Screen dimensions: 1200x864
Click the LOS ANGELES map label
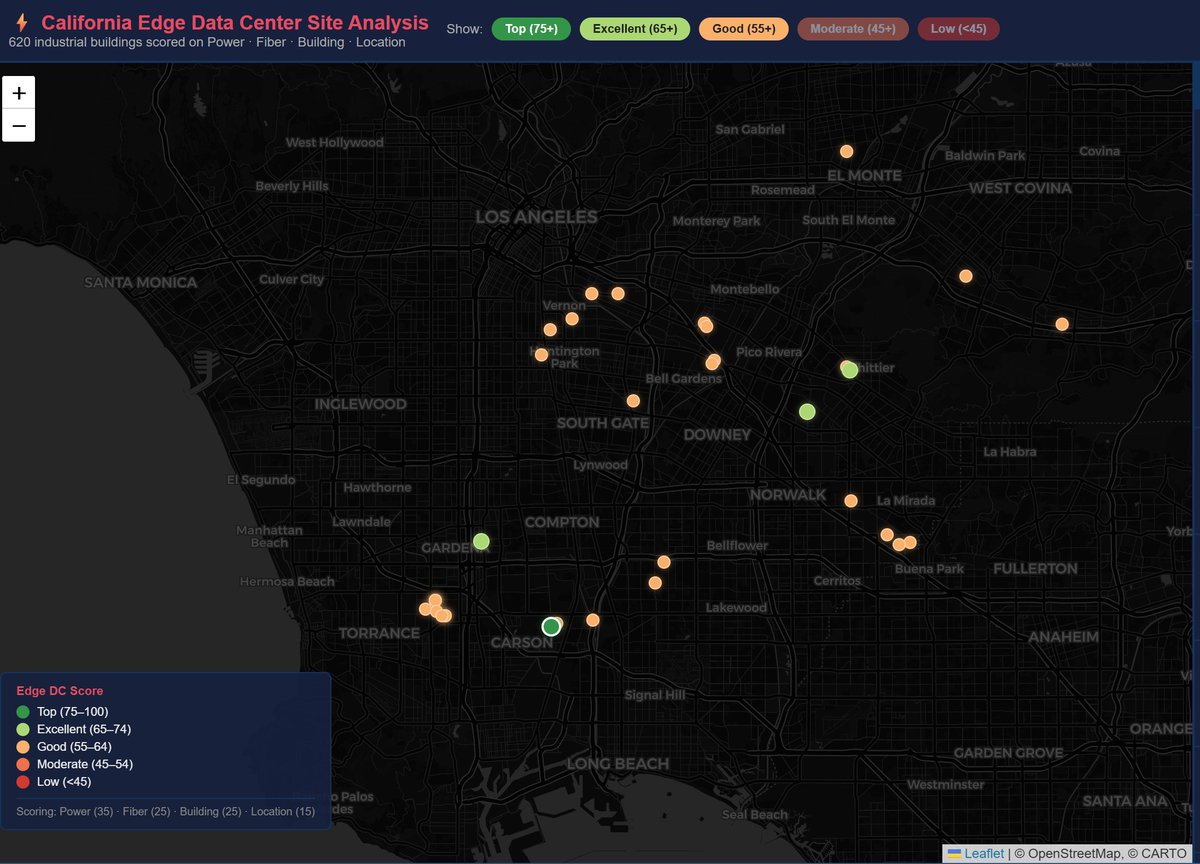tap(536, 217)
